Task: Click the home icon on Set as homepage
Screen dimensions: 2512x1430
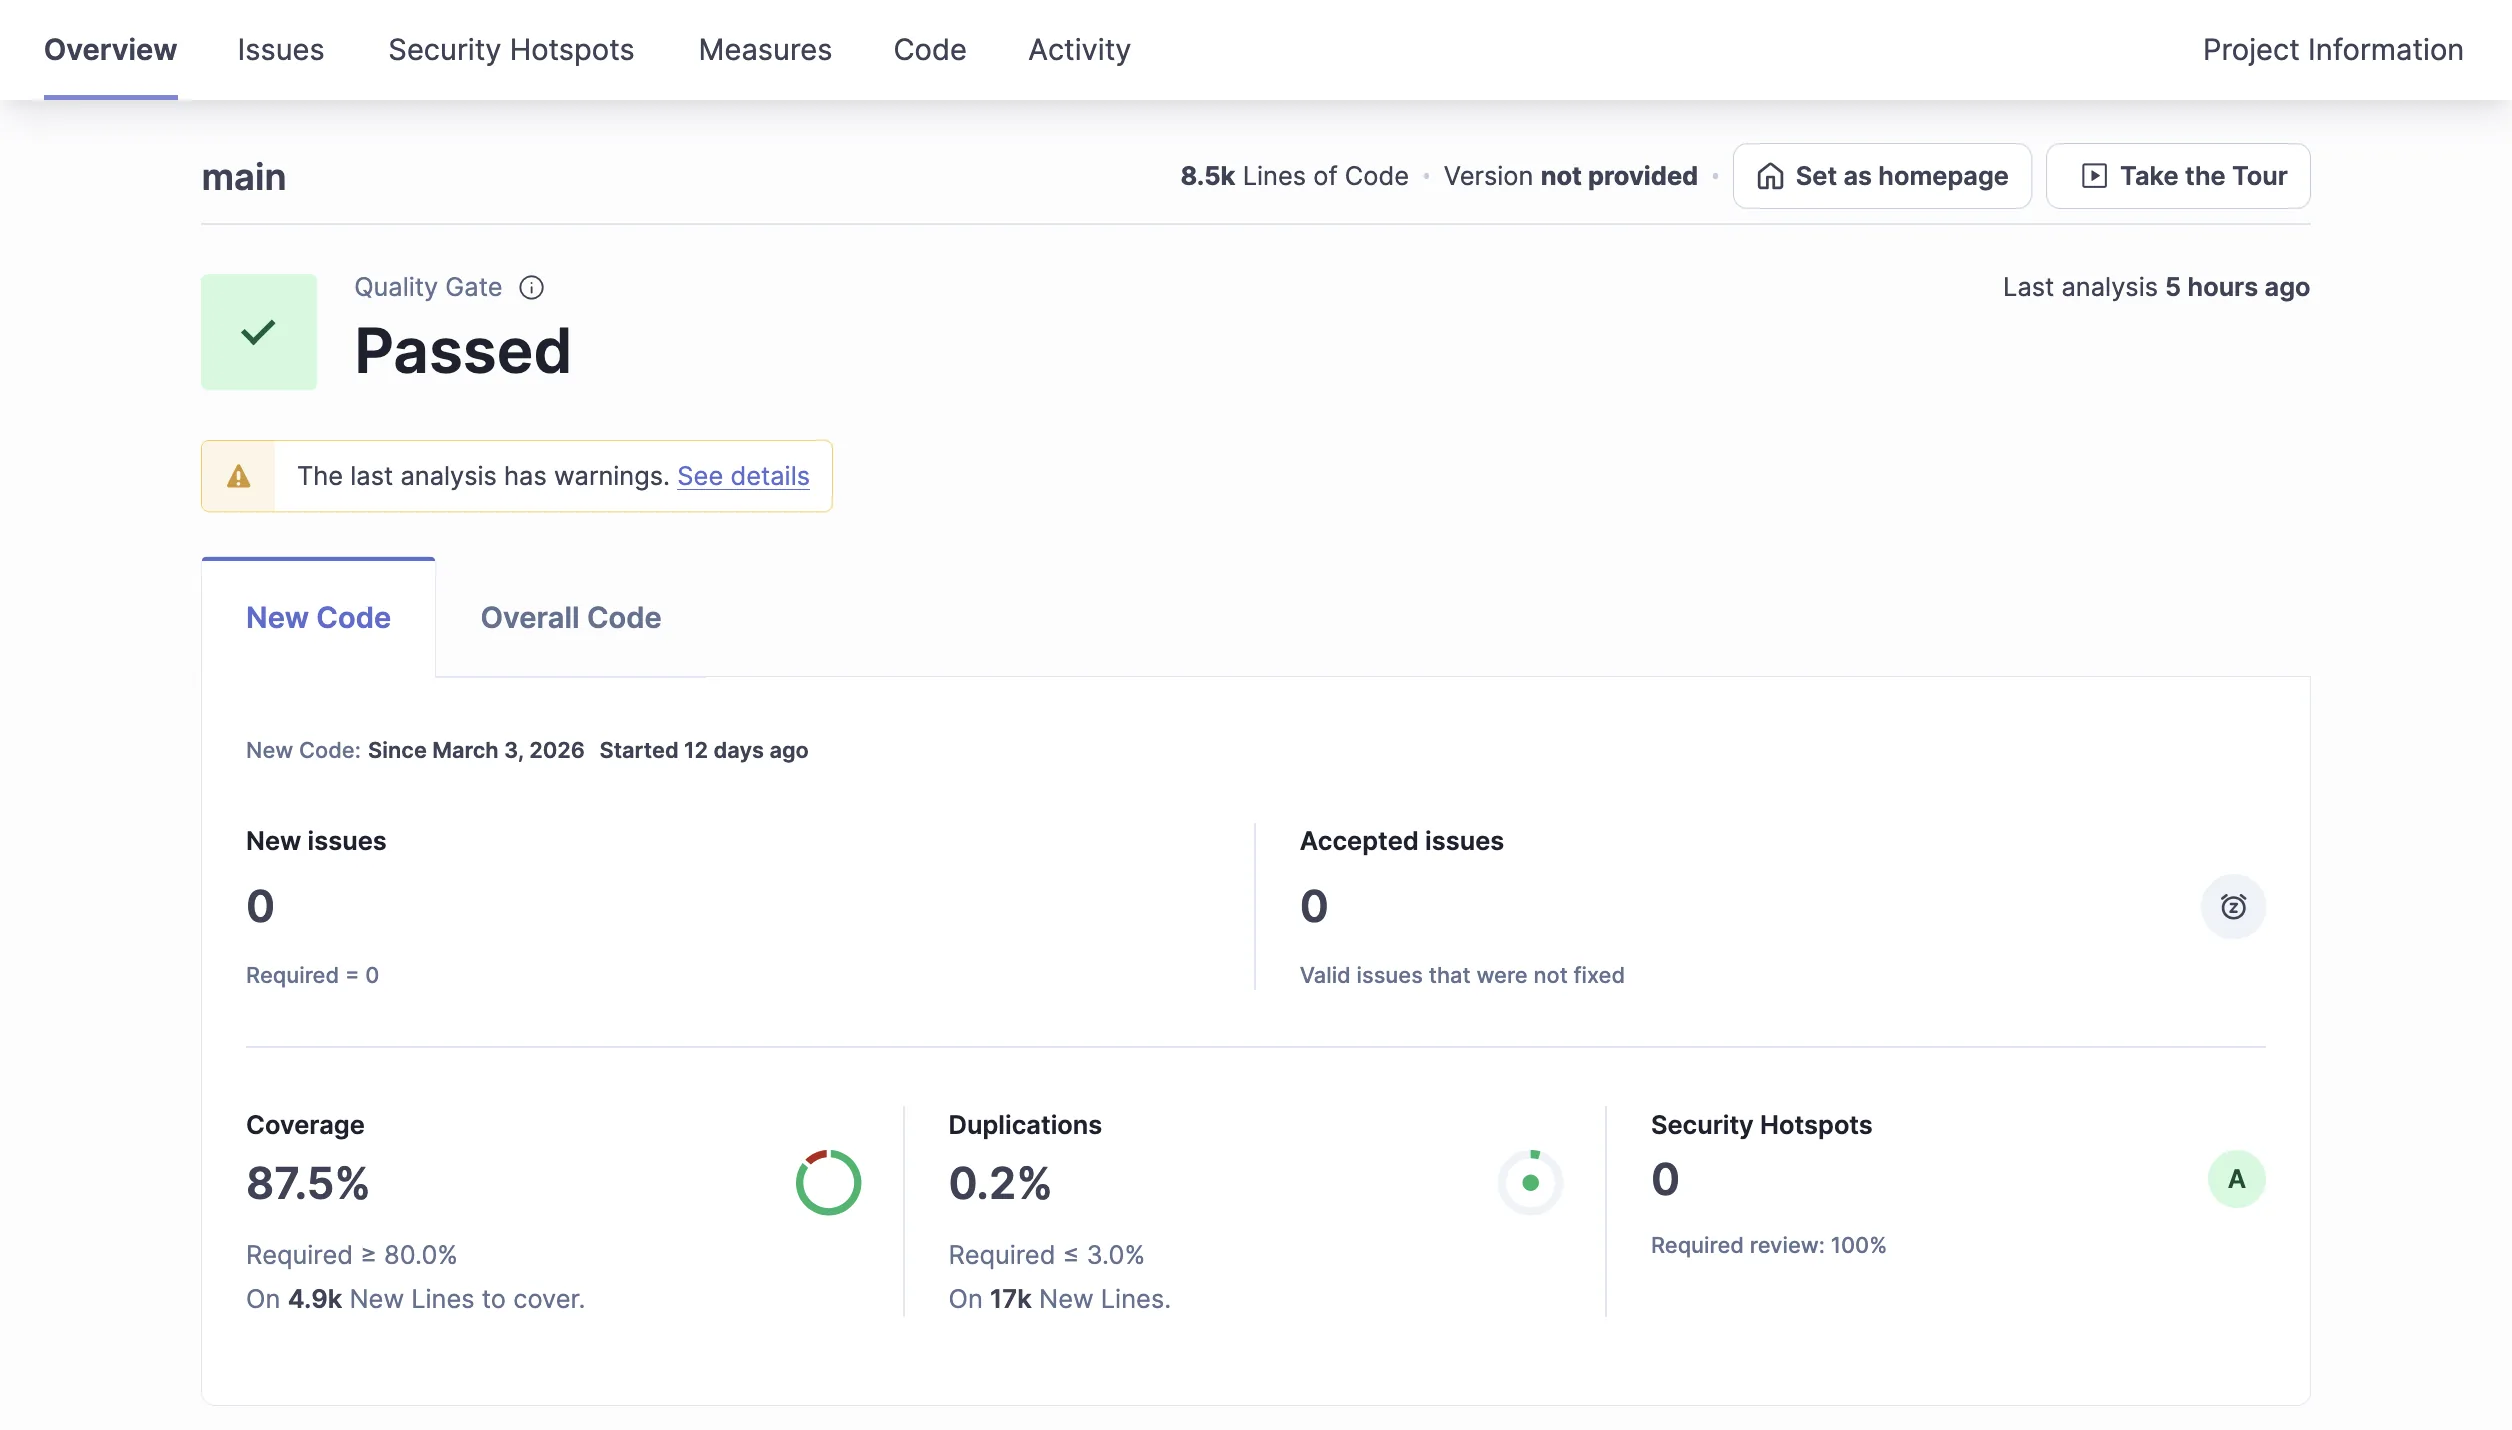Action: (x=1770, y=175)
